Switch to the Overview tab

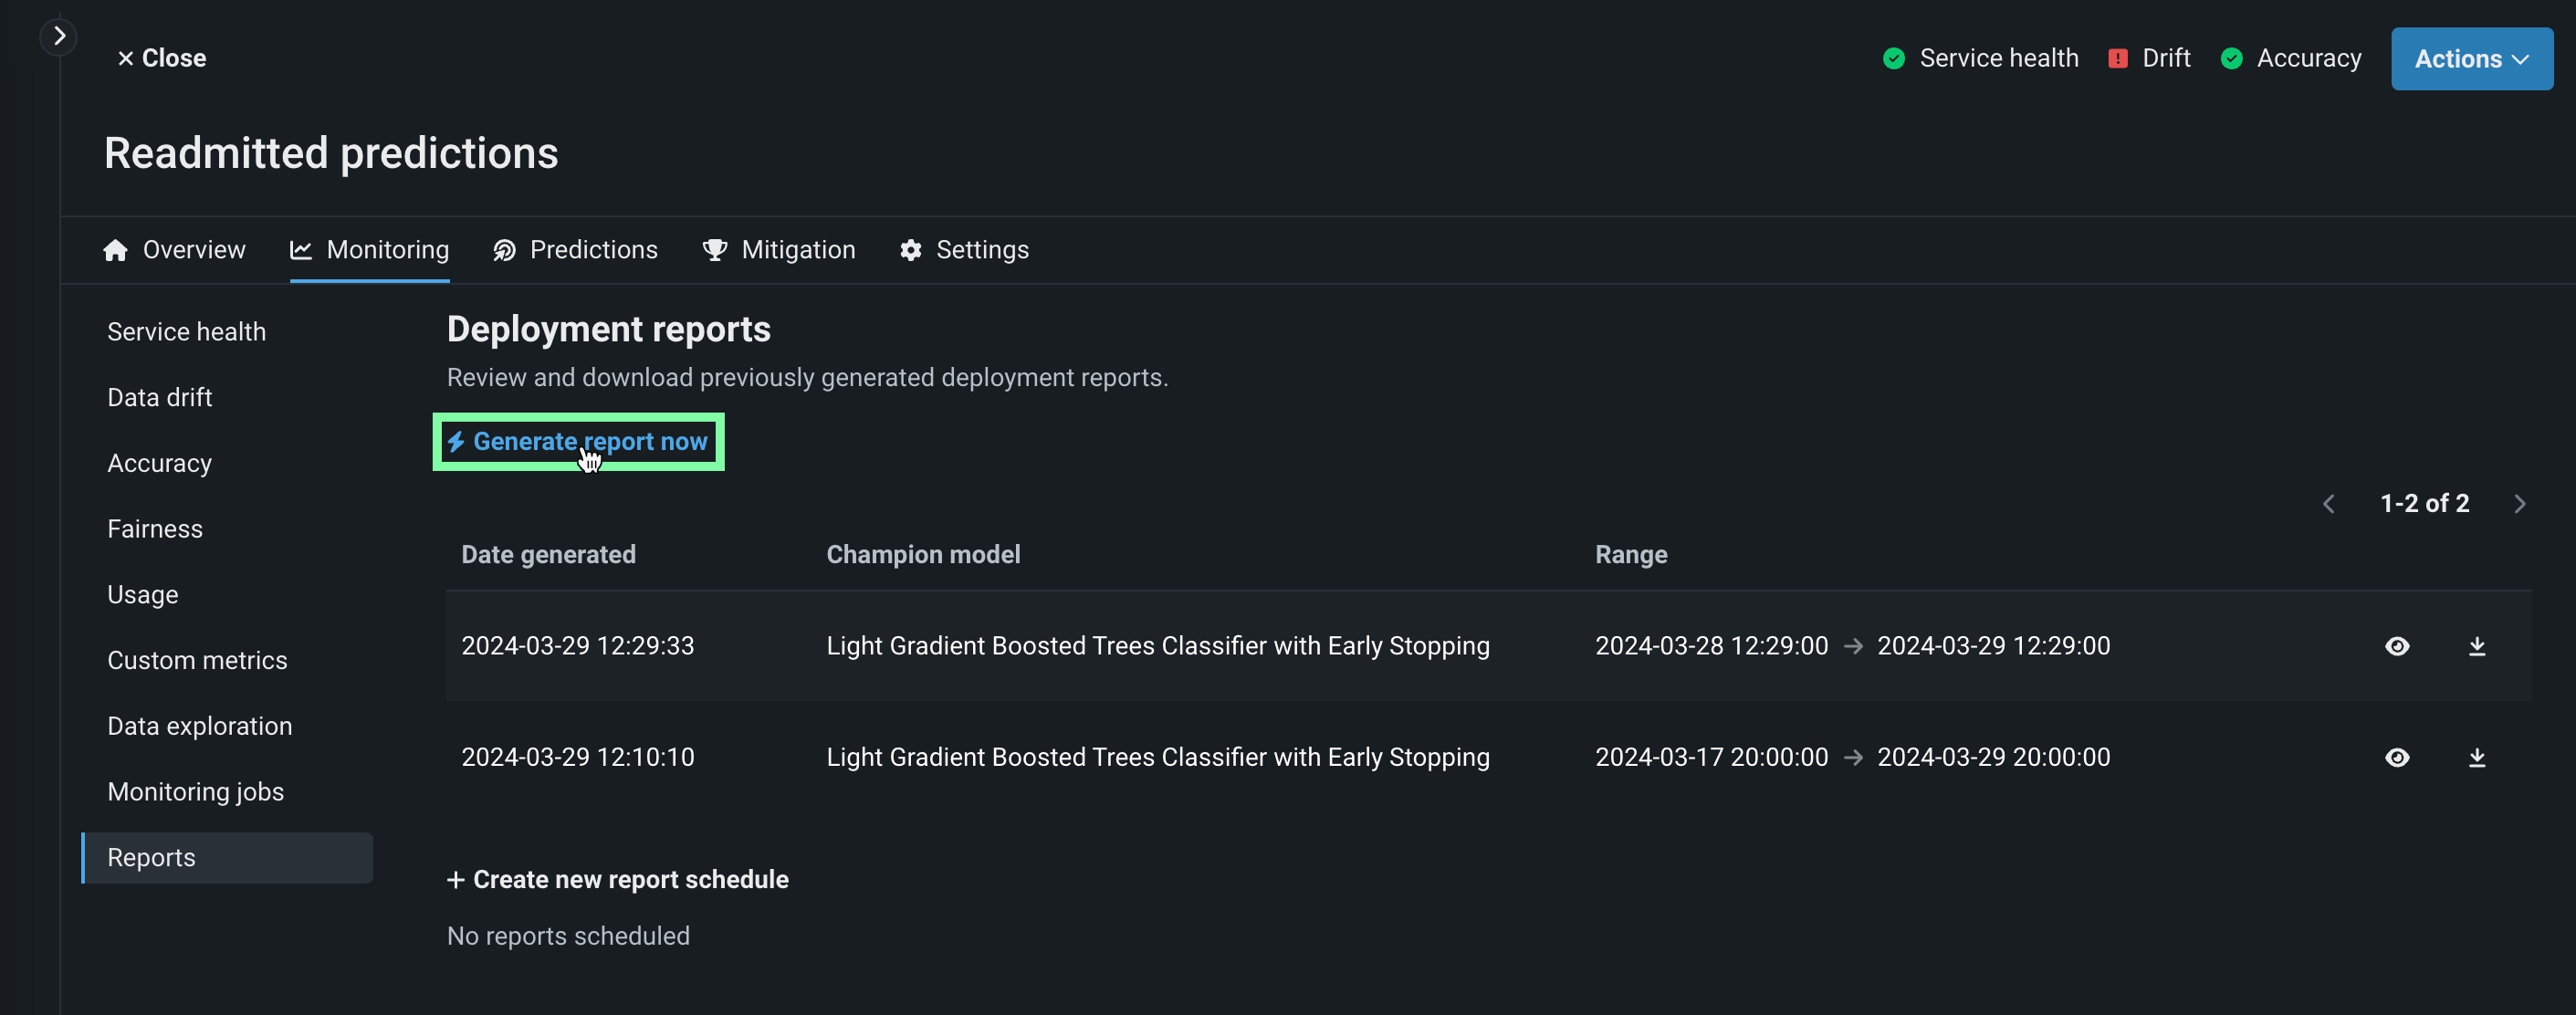tap(174, 250)
